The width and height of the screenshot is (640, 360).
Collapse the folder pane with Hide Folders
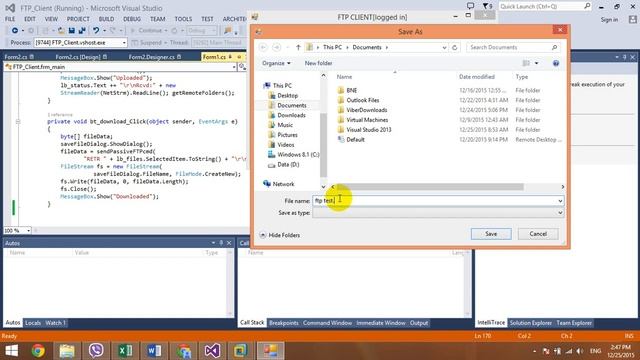[x=280, y=235]
